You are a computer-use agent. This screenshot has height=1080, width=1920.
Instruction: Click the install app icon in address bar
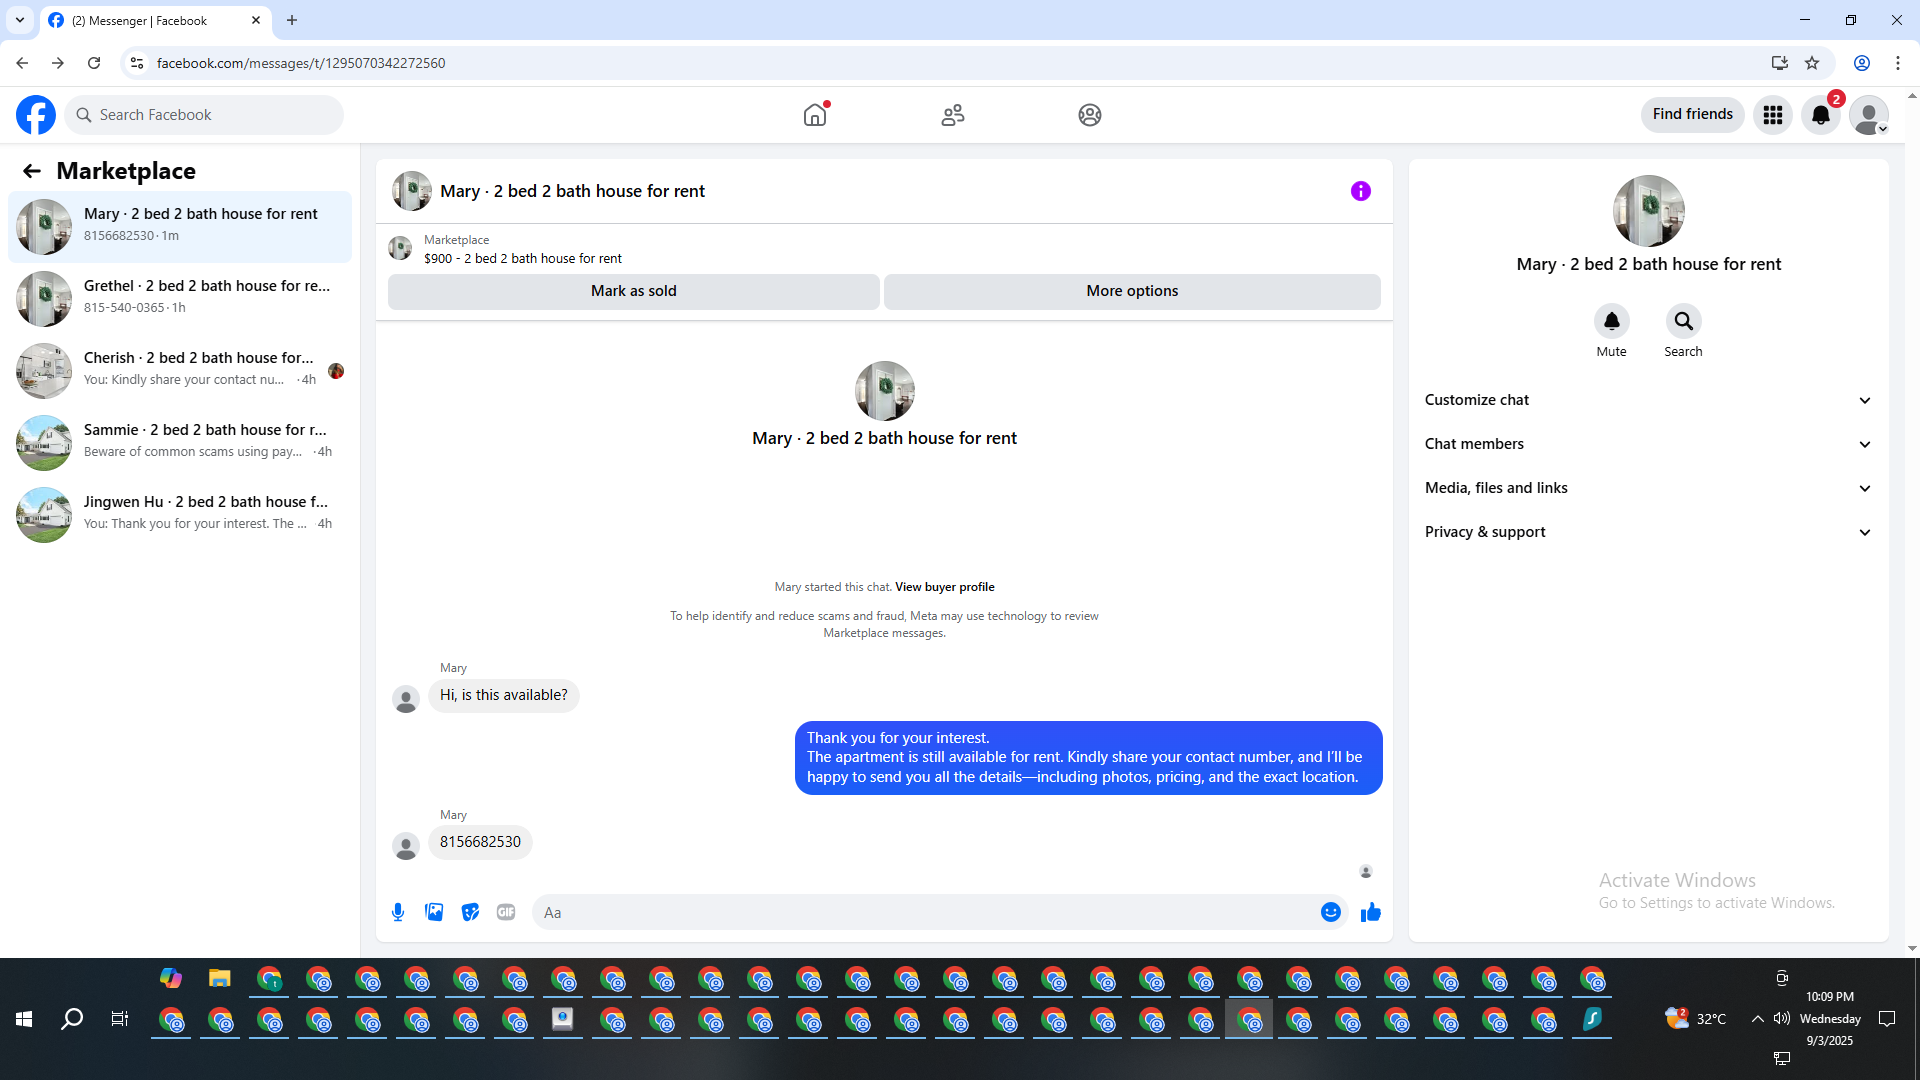[x=1780, y=63]
